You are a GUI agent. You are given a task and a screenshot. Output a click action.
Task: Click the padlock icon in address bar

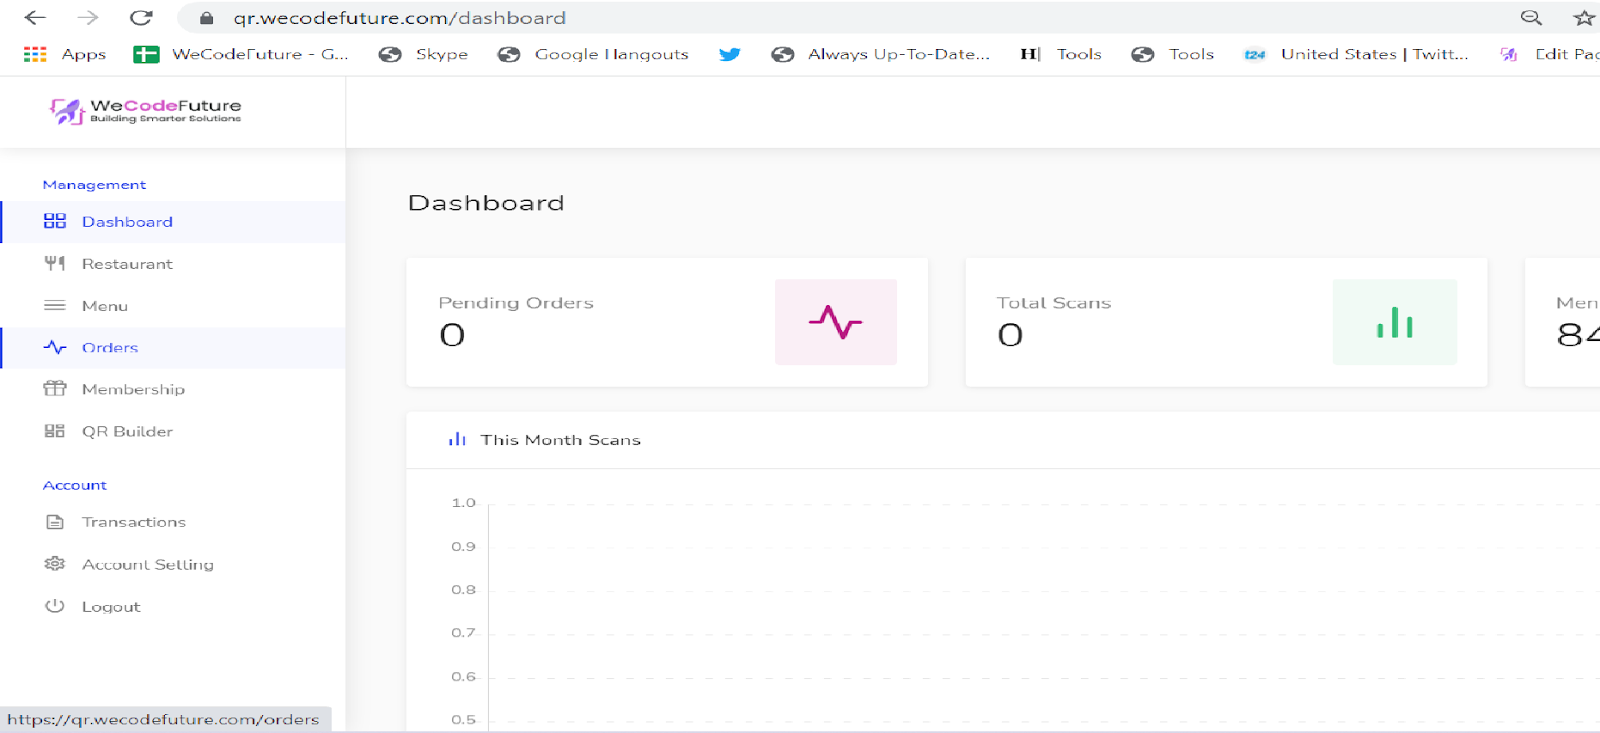pyautogui.click(x=207, y=18)
